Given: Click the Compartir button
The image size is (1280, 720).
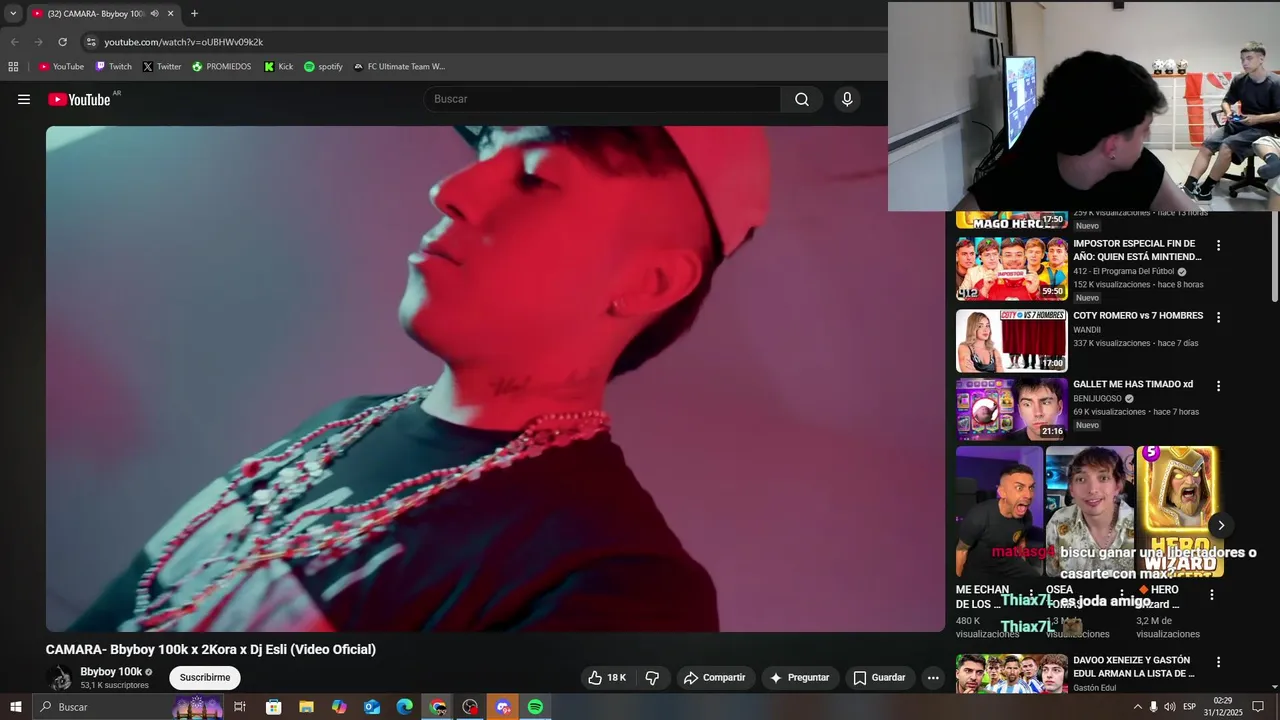Looking at the screenshot, I should click(714, 678).
